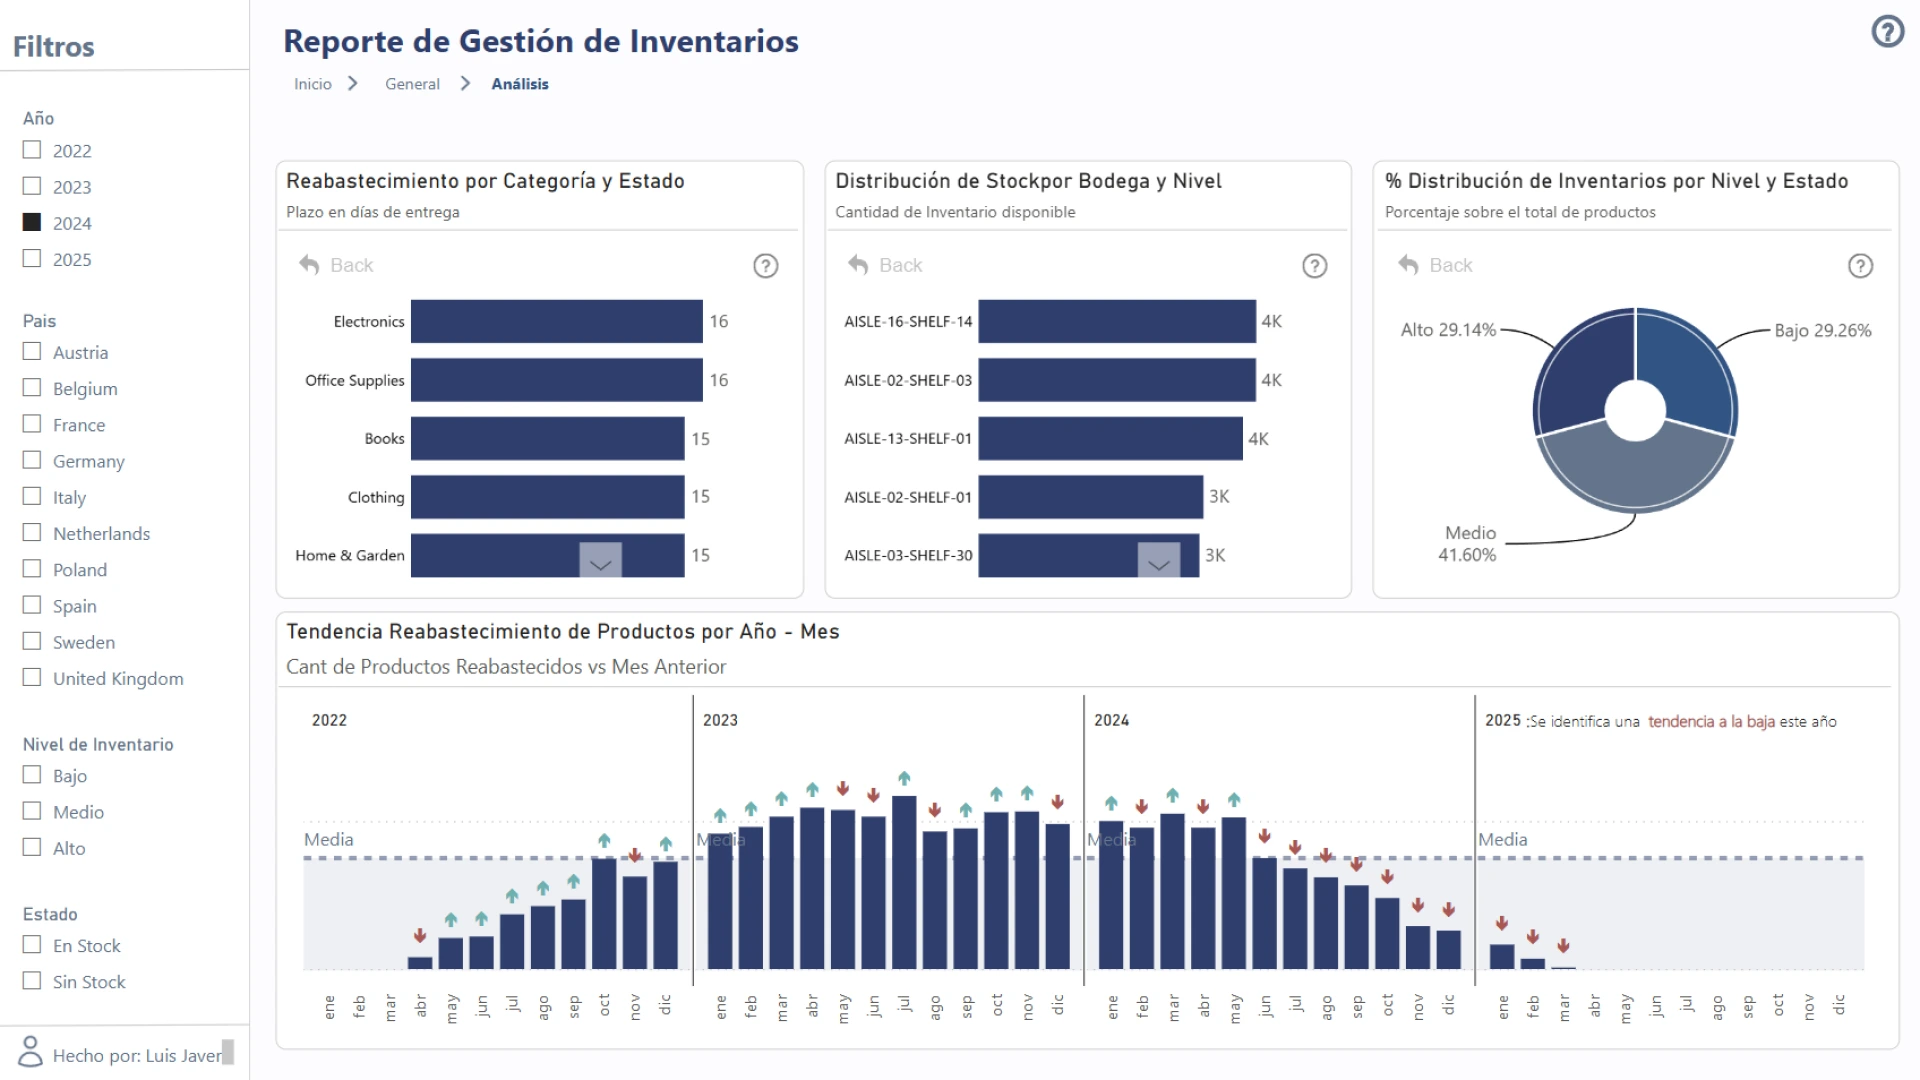1920x1080 pixels.
Task: Tick the Medio inventory level checkbox
Action: tap(32, 811)
